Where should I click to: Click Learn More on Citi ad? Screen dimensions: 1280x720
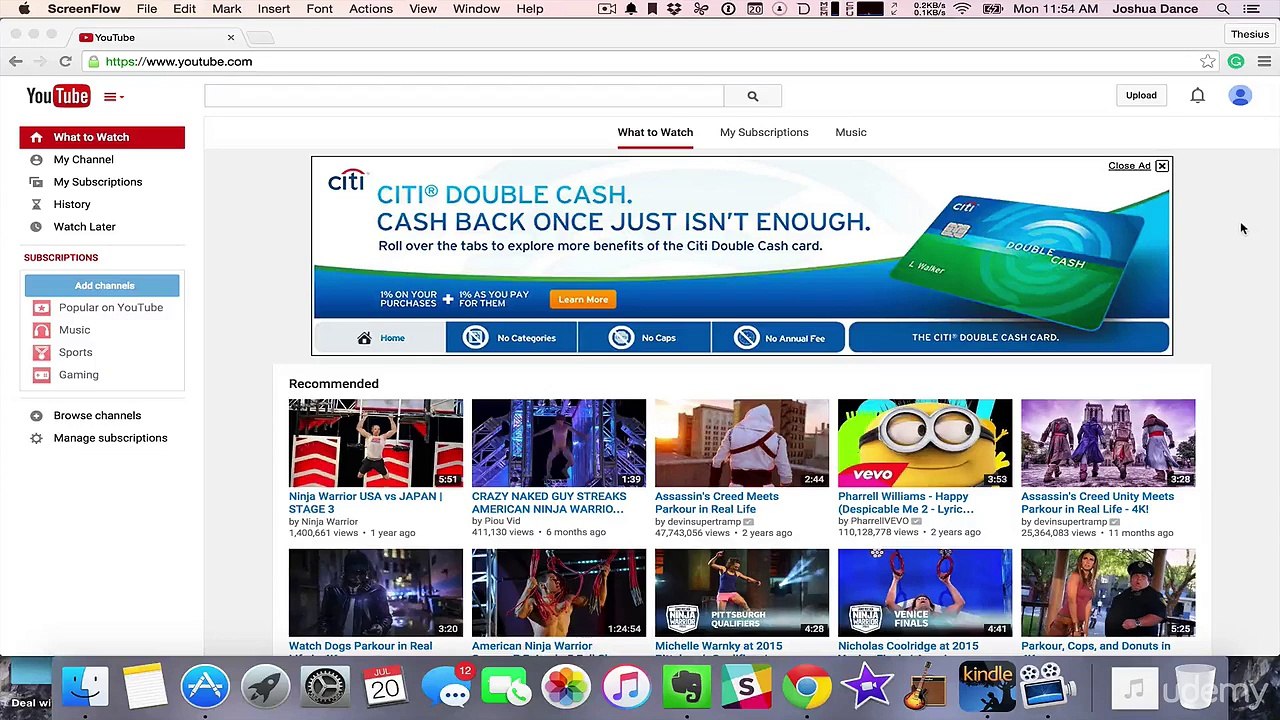click(x=583, y=299)
